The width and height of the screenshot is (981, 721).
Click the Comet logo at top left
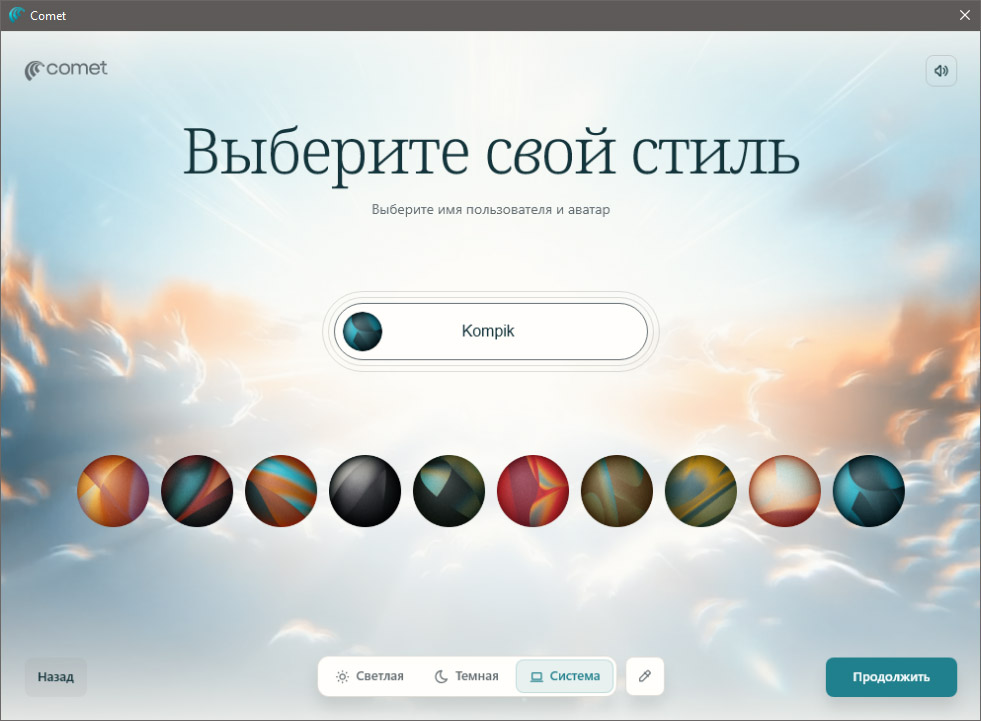pyautogui.click(x=66, y=69)
